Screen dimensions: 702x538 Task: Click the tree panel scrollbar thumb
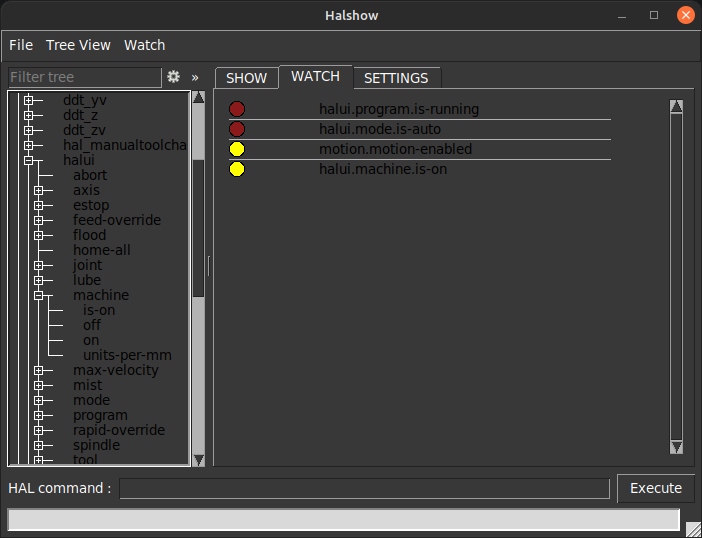(x=198, y=228)
